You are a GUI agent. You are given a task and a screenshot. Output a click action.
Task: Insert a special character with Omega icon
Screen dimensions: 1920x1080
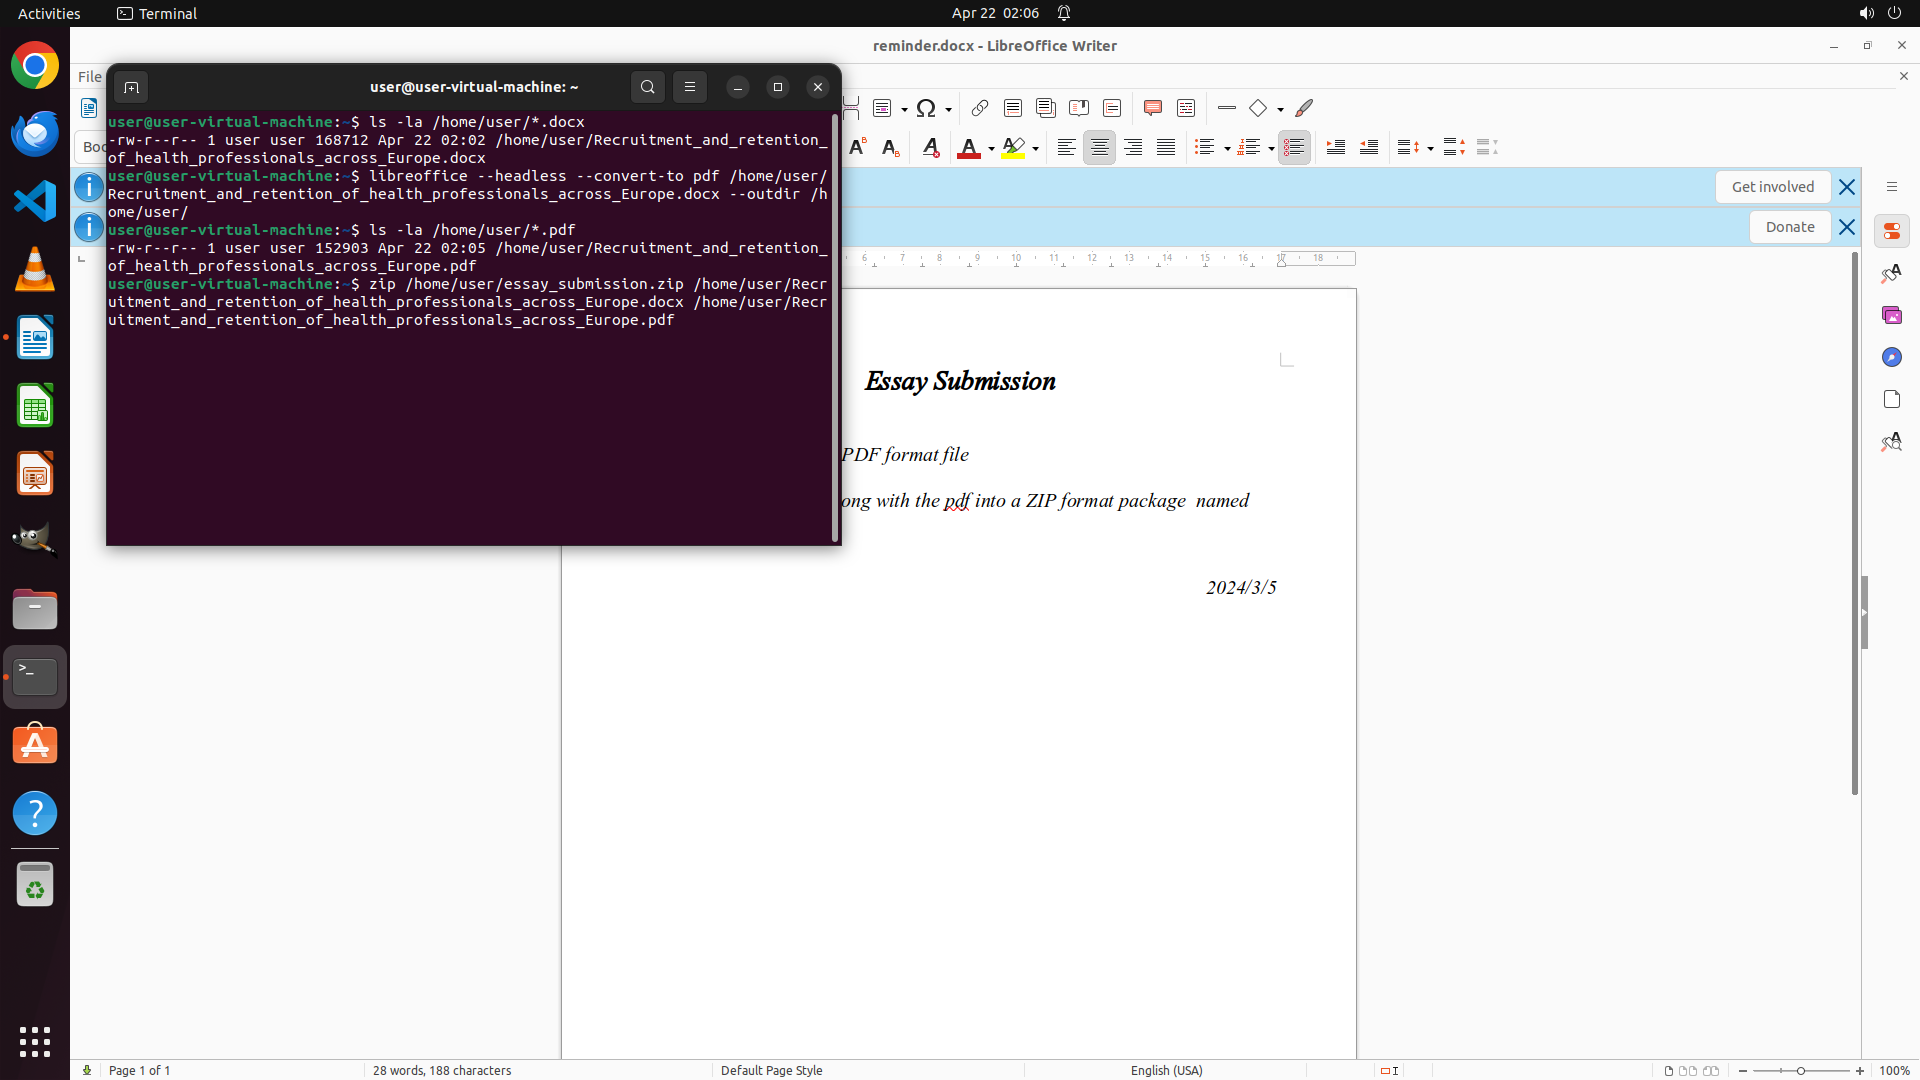pyautogui.click(x=926, y=108)
